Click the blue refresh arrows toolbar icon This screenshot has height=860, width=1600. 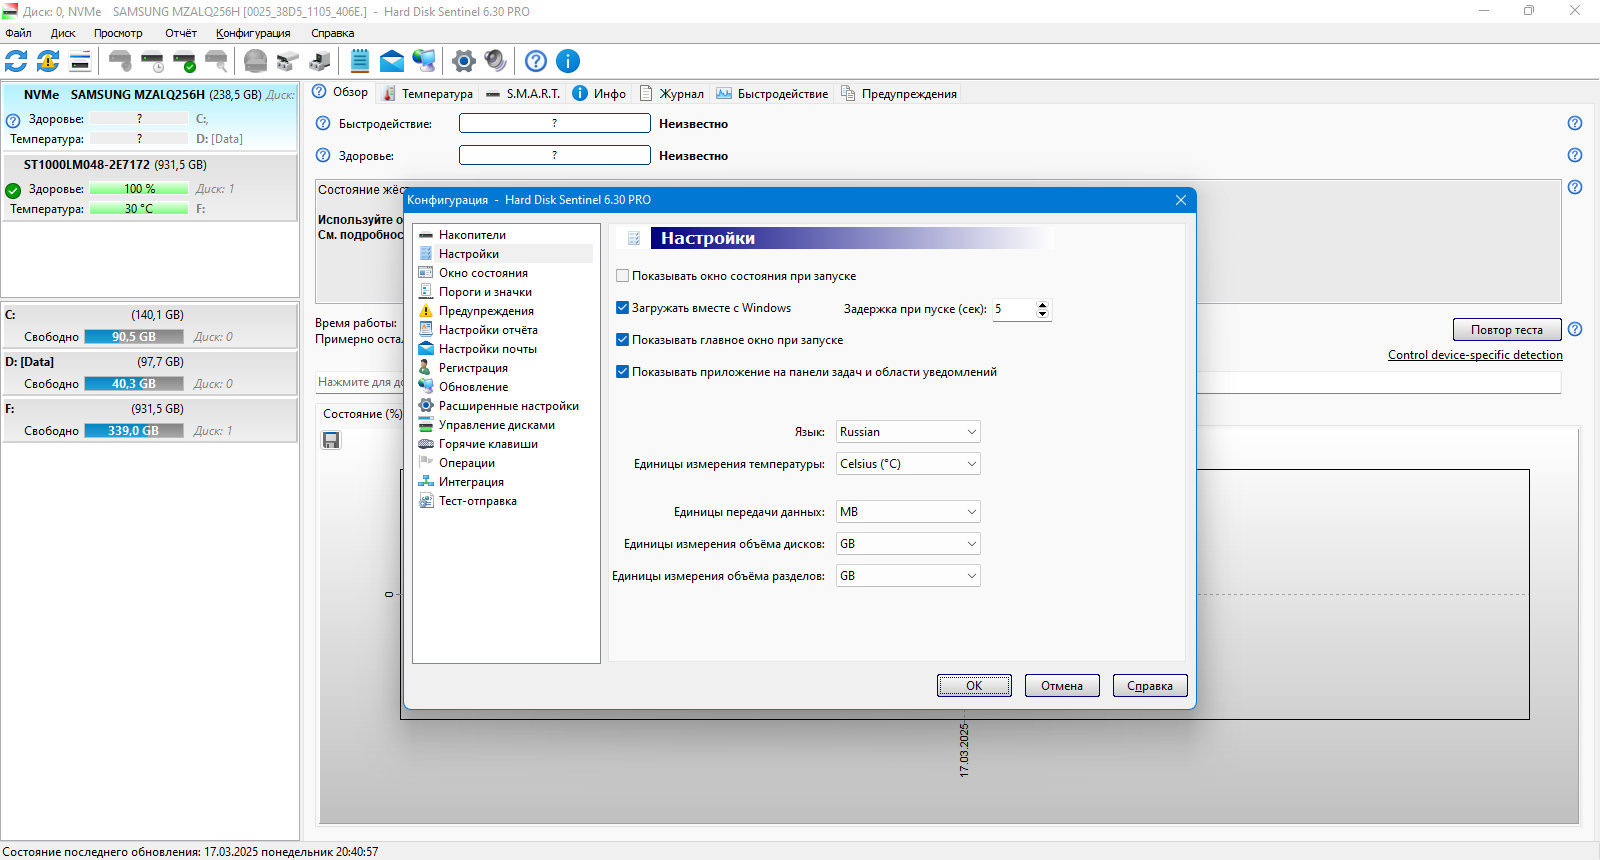(16, 61)
